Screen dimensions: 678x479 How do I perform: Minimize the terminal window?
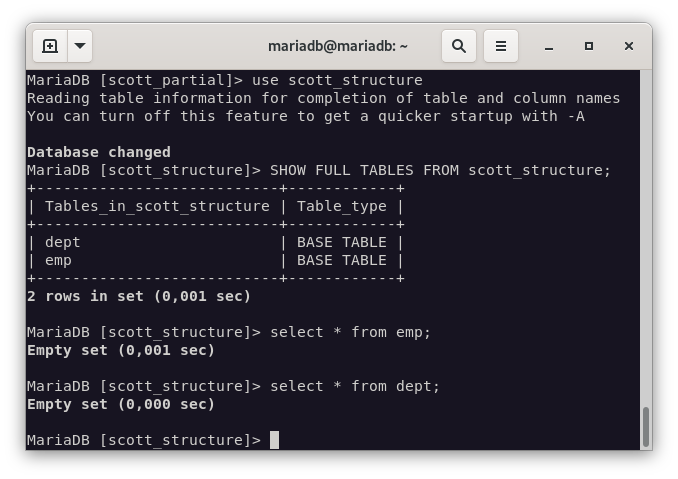pos(549,46)
